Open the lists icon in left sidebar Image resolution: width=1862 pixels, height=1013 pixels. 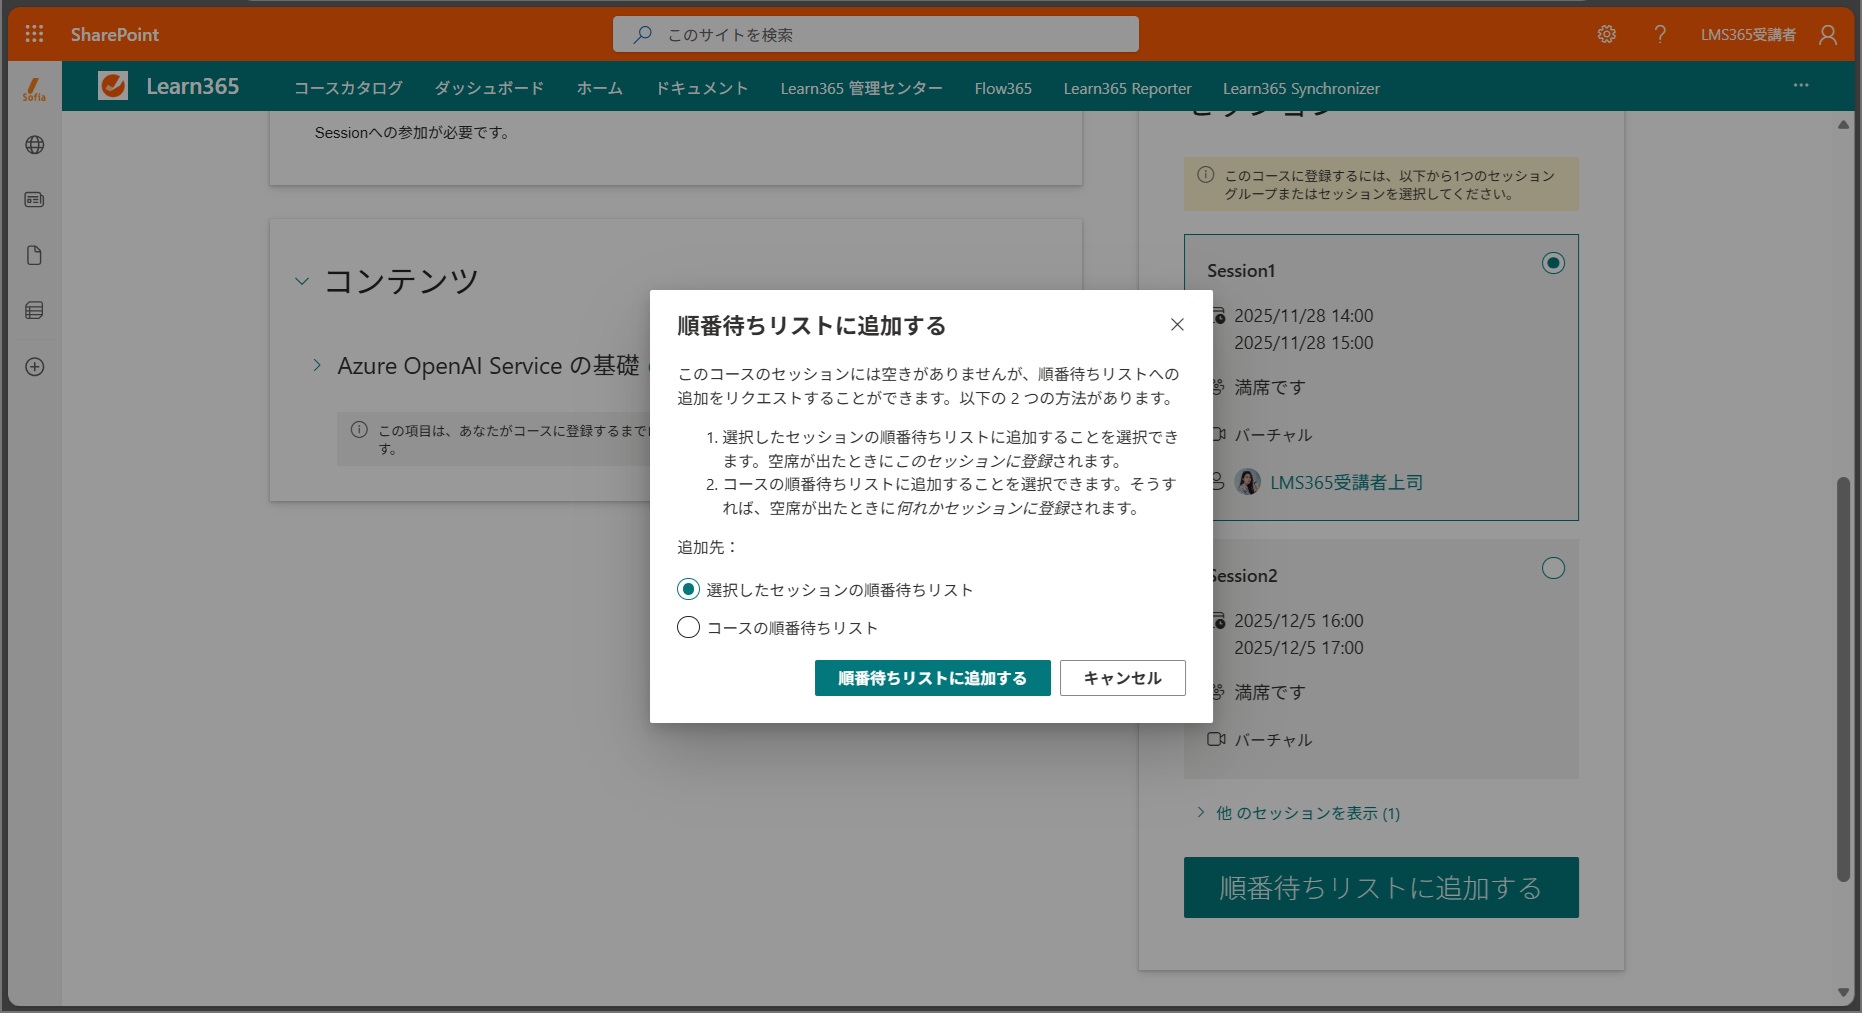pos(34,311)
